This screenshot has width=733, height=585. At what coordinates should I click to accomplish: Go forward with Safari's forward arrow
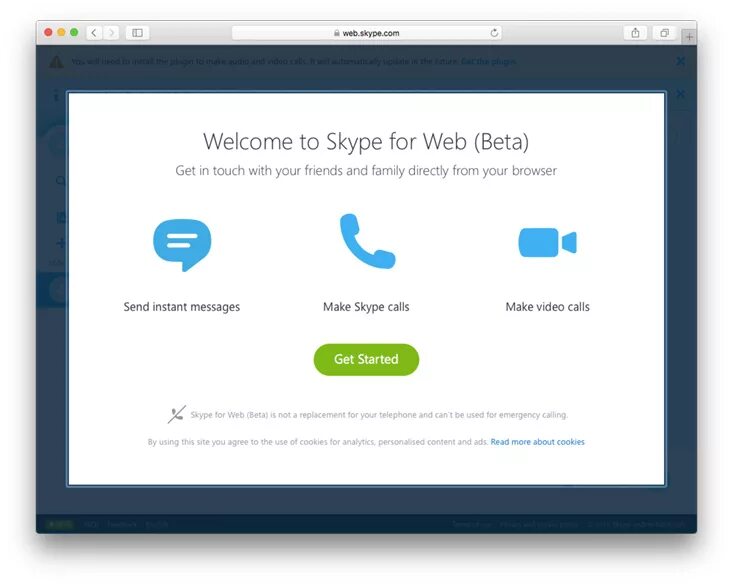pyautogui.click(x=111, y=33)
